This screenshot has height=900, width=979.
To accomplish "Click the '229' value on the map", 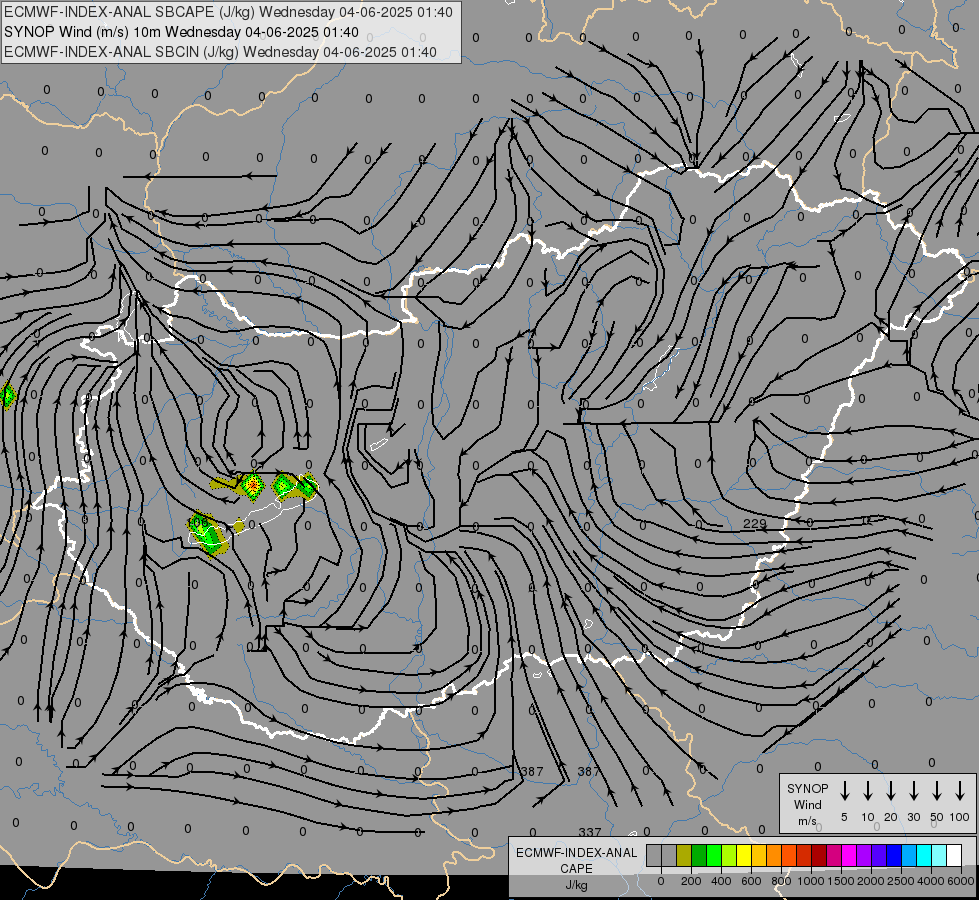I will pos(754,523).
